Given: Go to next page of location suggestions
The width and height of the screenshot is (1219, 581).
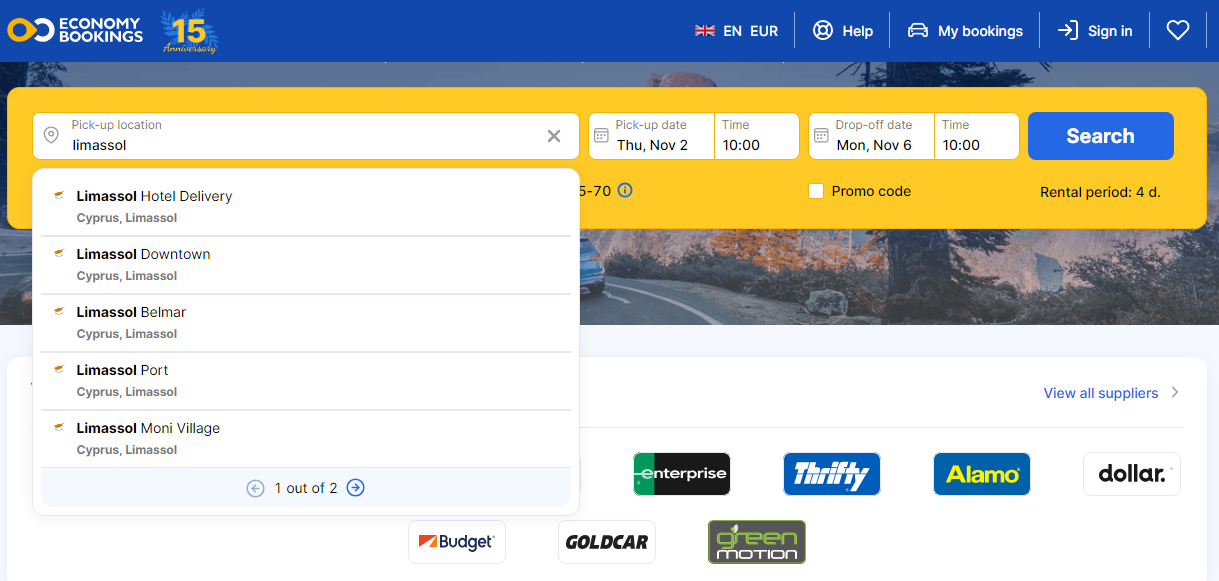Looking at the screenshot, I should pos(356,488).
